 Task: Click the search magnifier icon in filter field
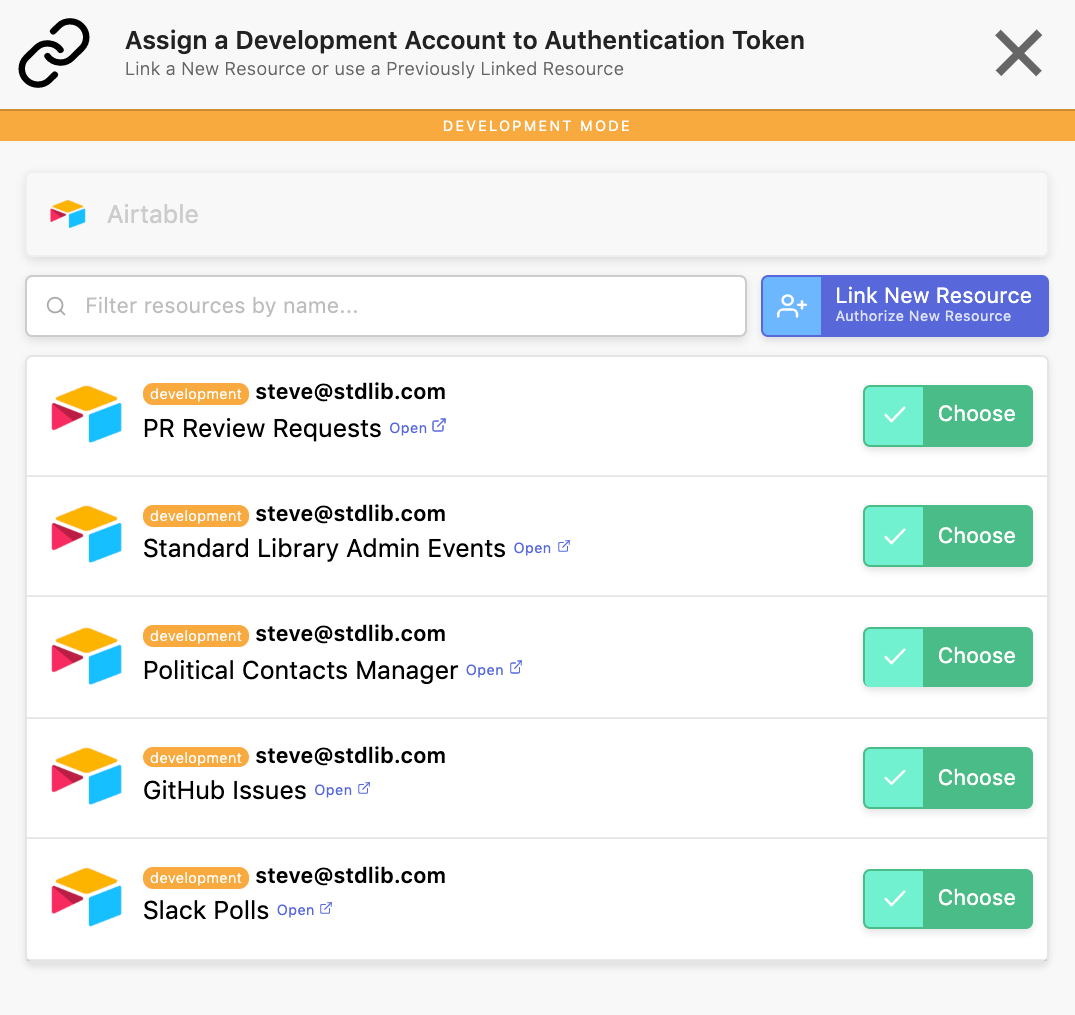(56, 306)
